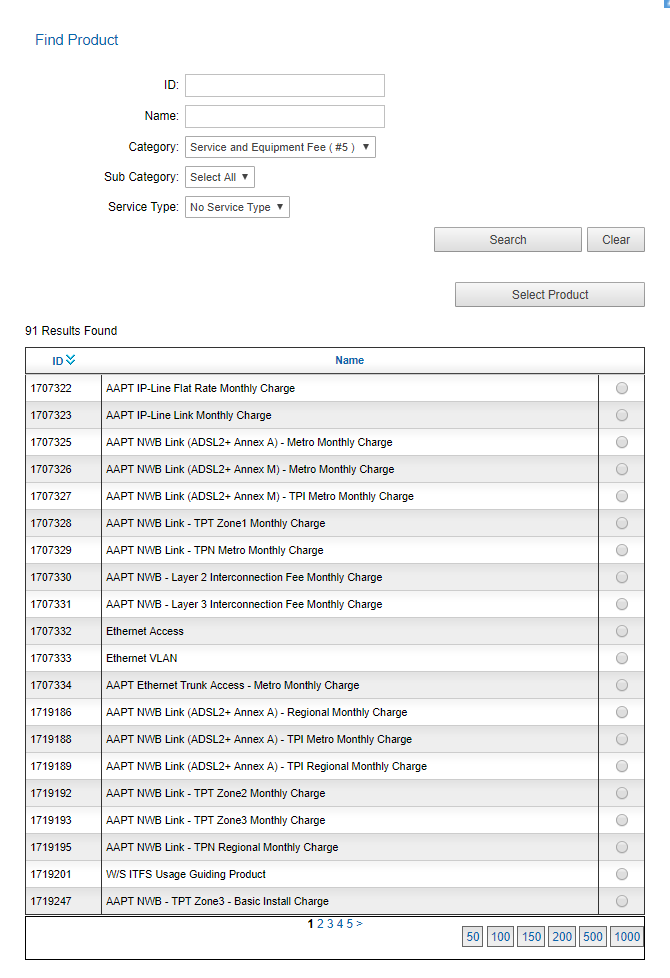This screenshot has width=670, height=978.
Task: Expand the Sub Category dropdown
Action: 220,177
